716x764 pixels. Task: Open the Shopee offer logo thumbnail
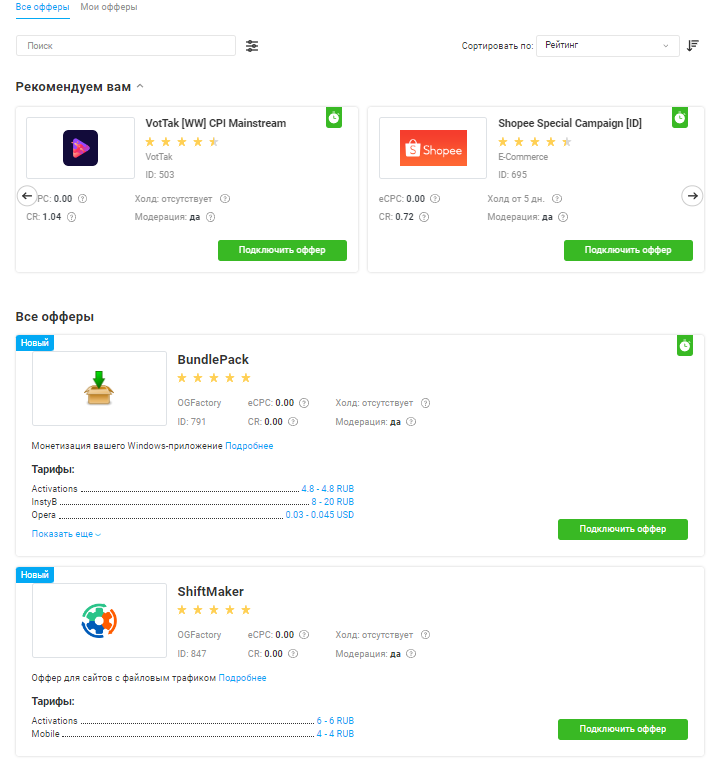point(433,148)
